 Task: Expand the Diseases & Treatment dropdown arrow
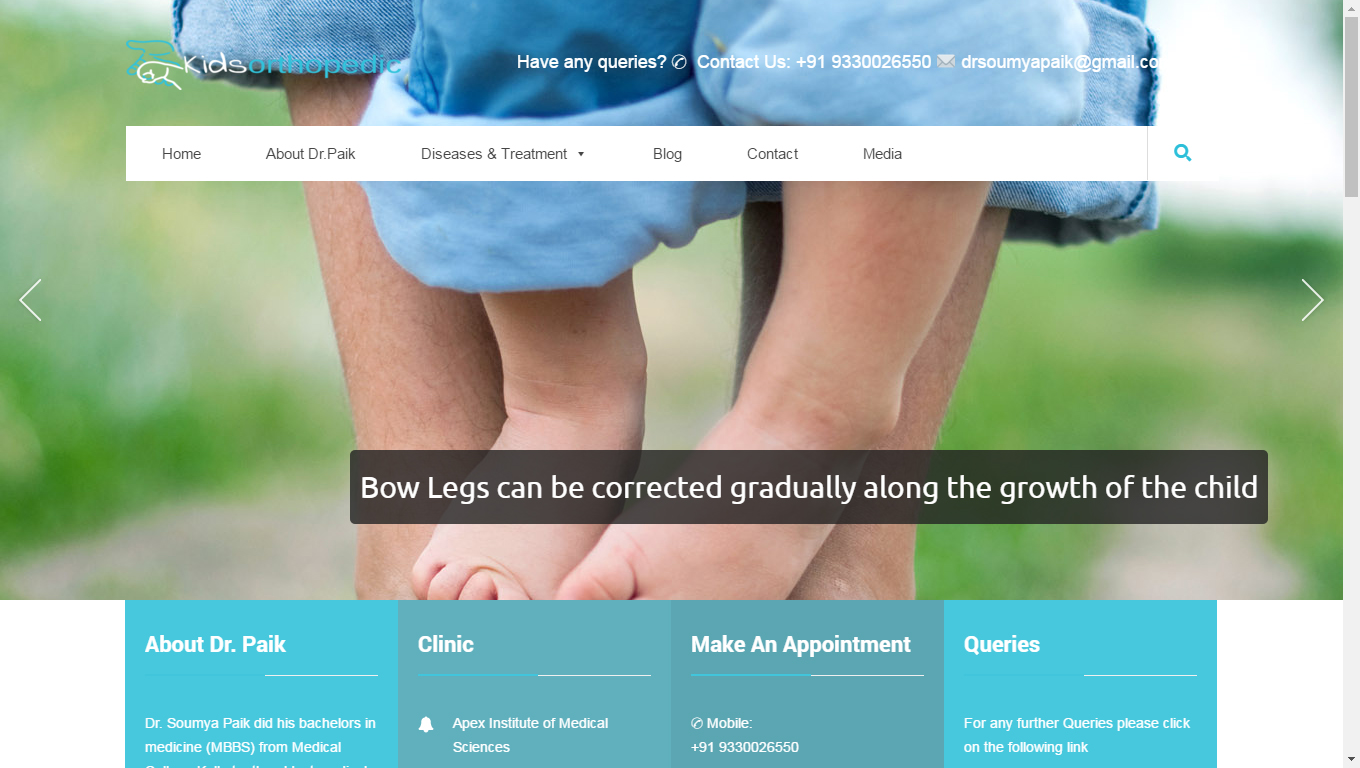pyautogui.click(x=581, y=154)
